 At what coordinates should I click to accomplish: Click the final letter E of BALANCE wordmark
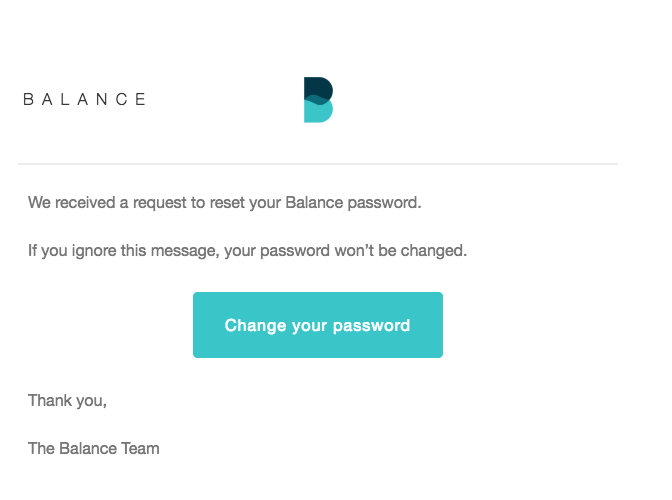pos(141,99)
